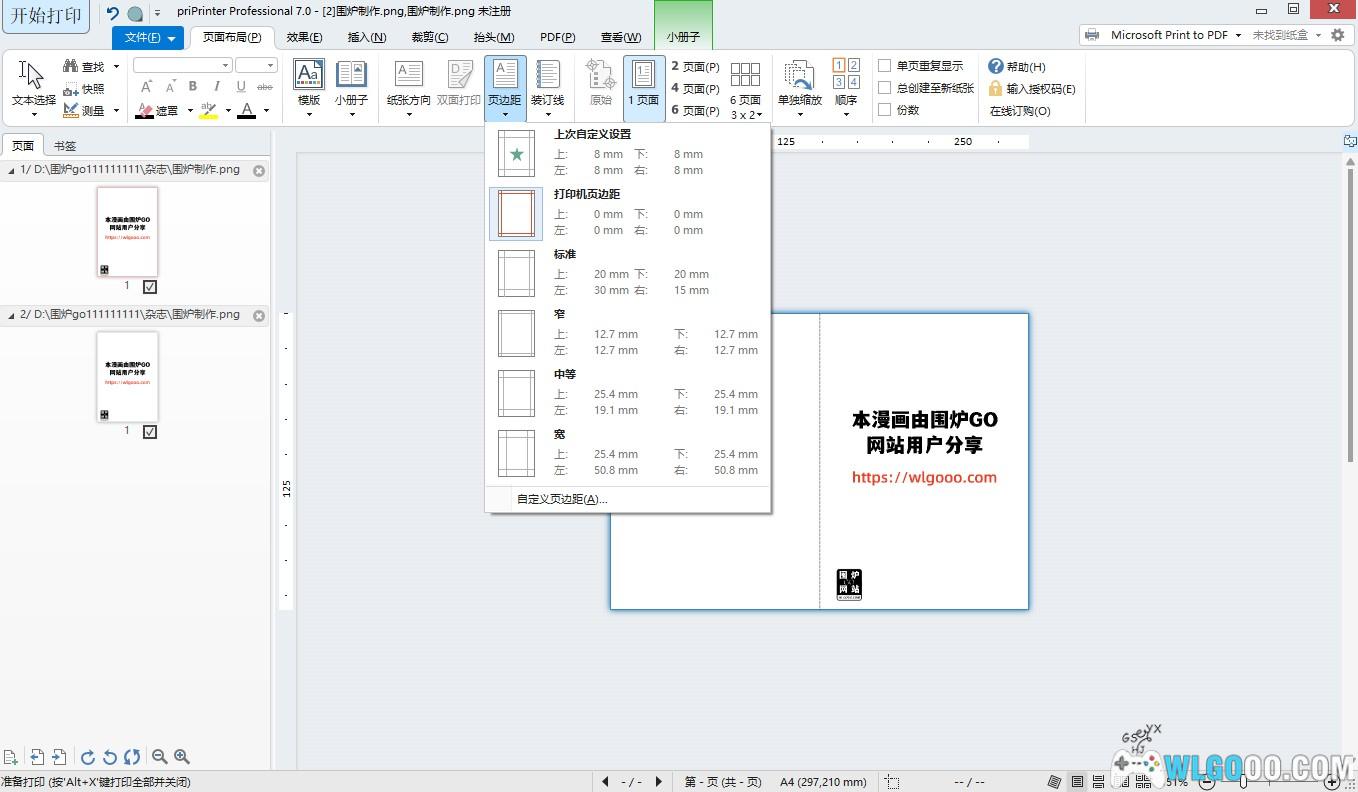1358x792 pixels.
Task: Open 在线订购(O) online order
Action: coord(1020,111)
